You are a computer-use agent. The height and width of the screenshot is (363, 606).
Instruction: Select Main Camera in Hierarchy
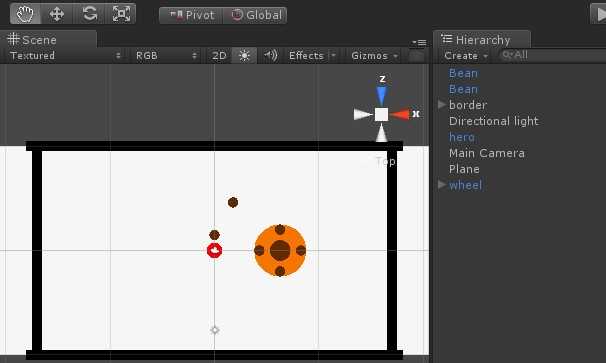(x=487, y=153)
